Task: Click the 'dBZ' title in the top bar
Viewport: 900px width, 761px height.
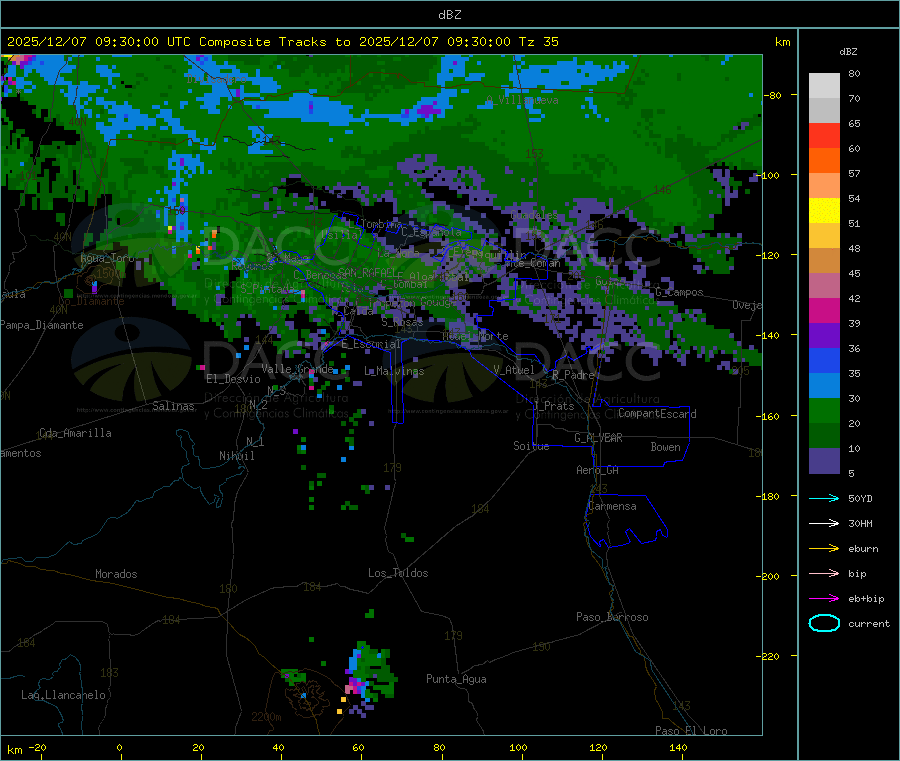Action: tap(449, 15)
